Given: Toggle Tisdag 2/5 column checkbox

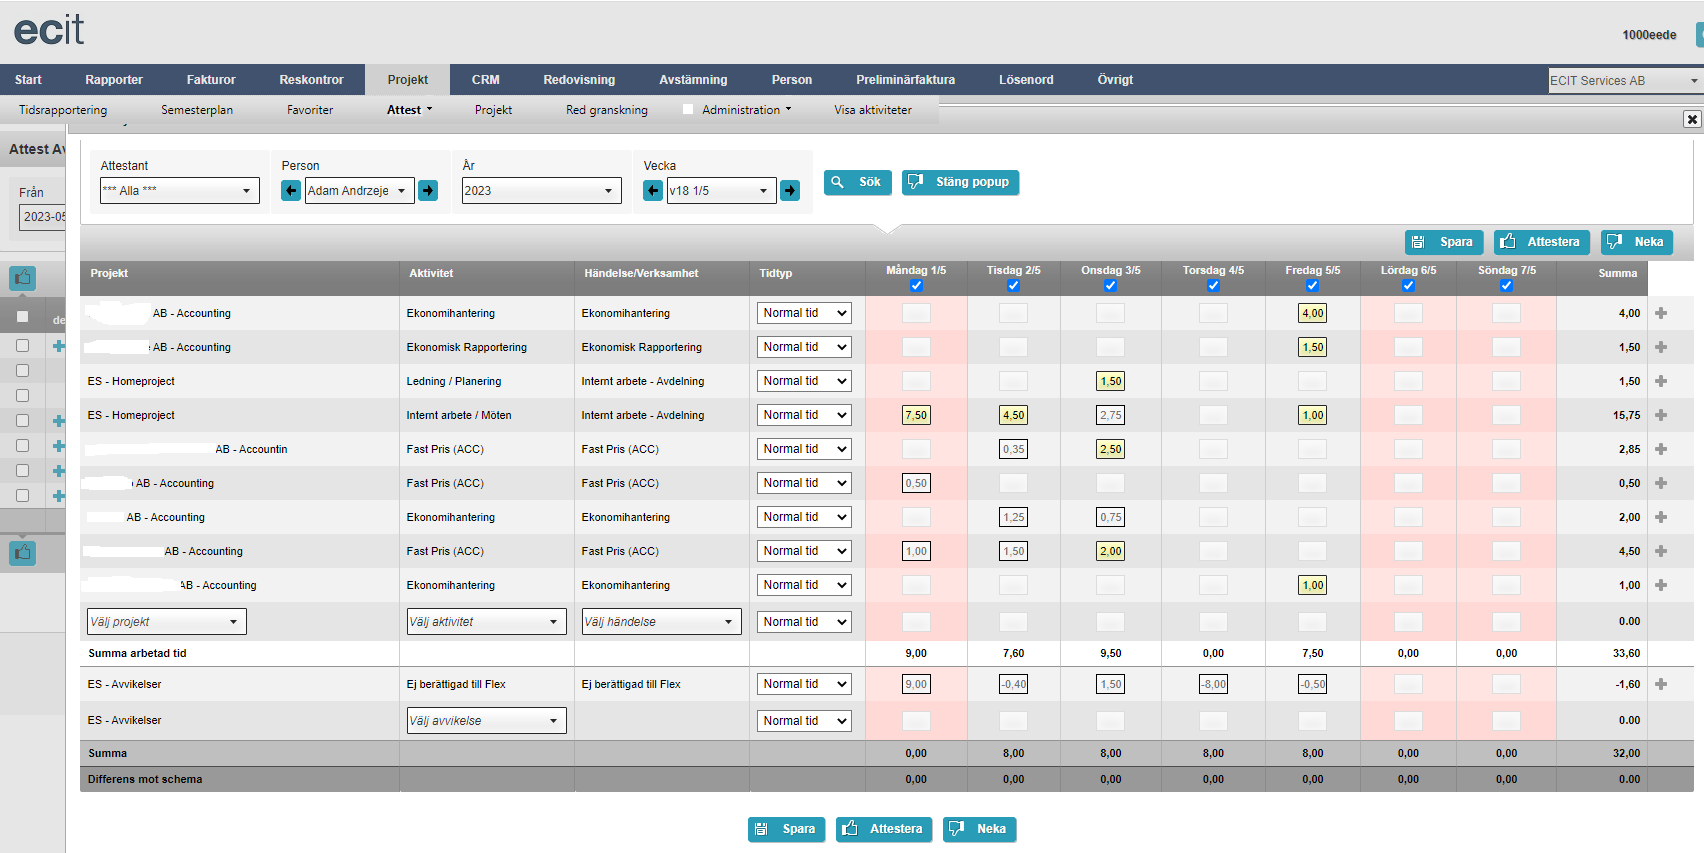Looking at the screenshot, I should (x=1013, y=286).
